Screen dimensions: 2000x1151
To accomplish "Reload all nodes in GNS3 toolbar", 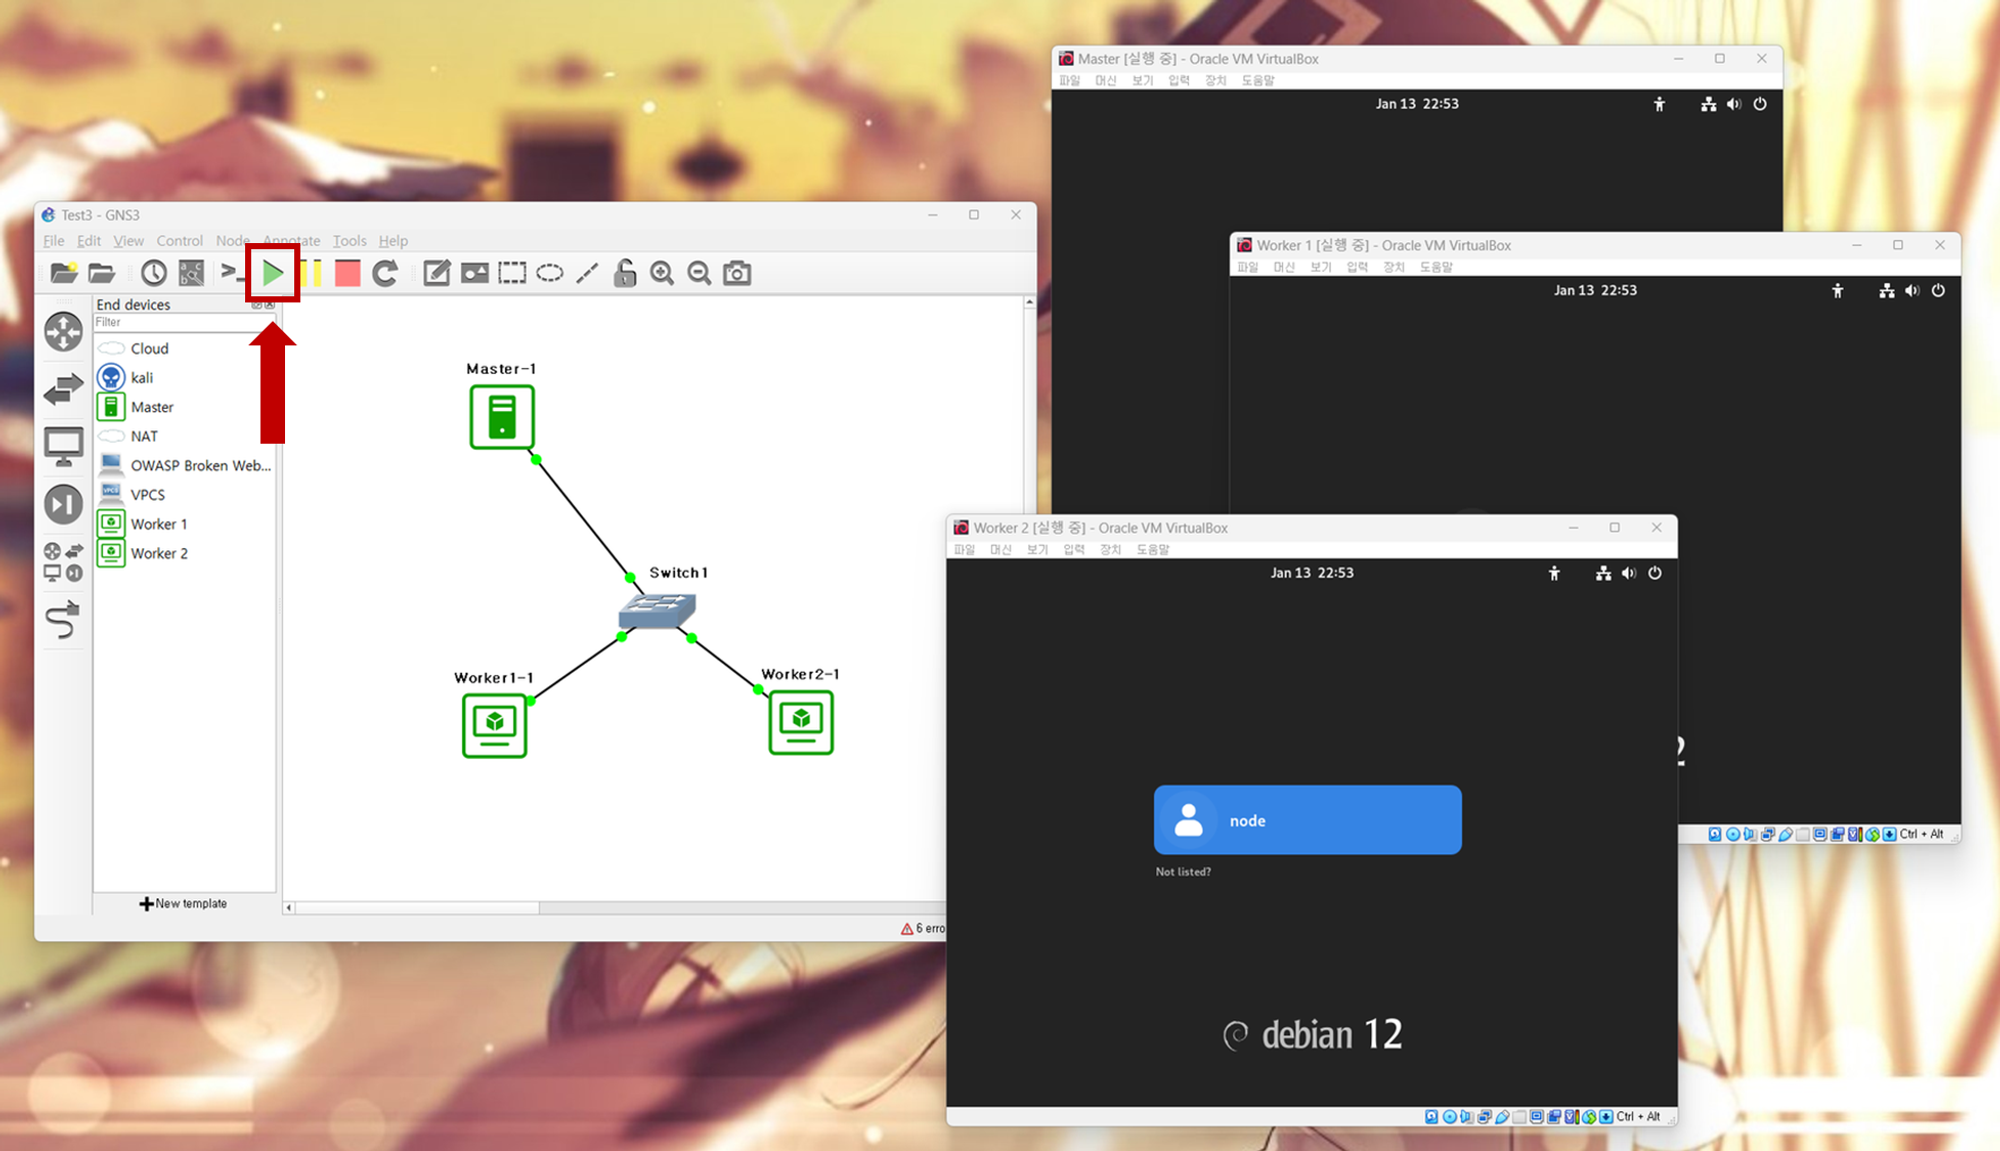I will [385, 273].
